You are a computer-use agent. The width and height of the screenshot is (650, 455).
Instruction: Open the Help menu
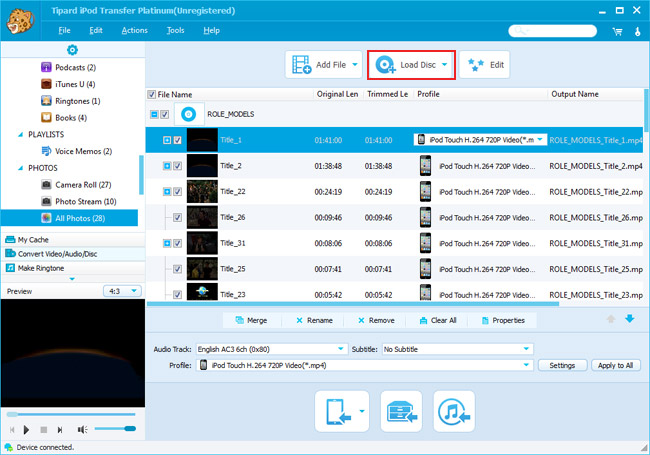(x=211, y=30)
